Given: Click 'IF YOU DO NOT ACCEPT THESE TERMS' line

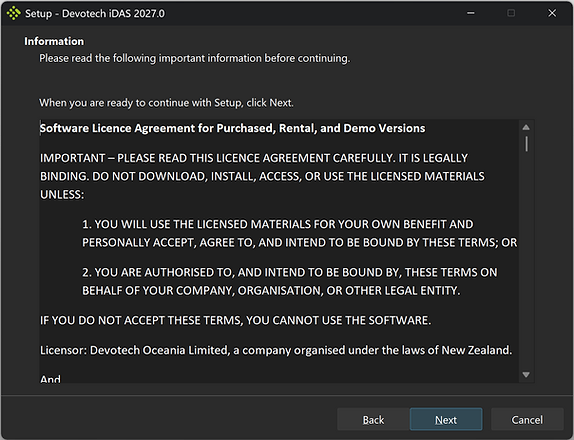Looking at the screenshot, I should (235, 320).
